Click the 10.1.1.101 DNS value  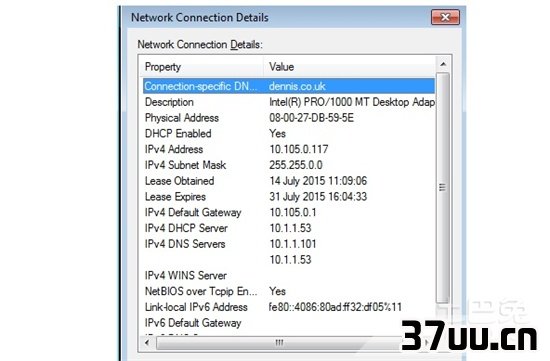[x=293, y=244]
